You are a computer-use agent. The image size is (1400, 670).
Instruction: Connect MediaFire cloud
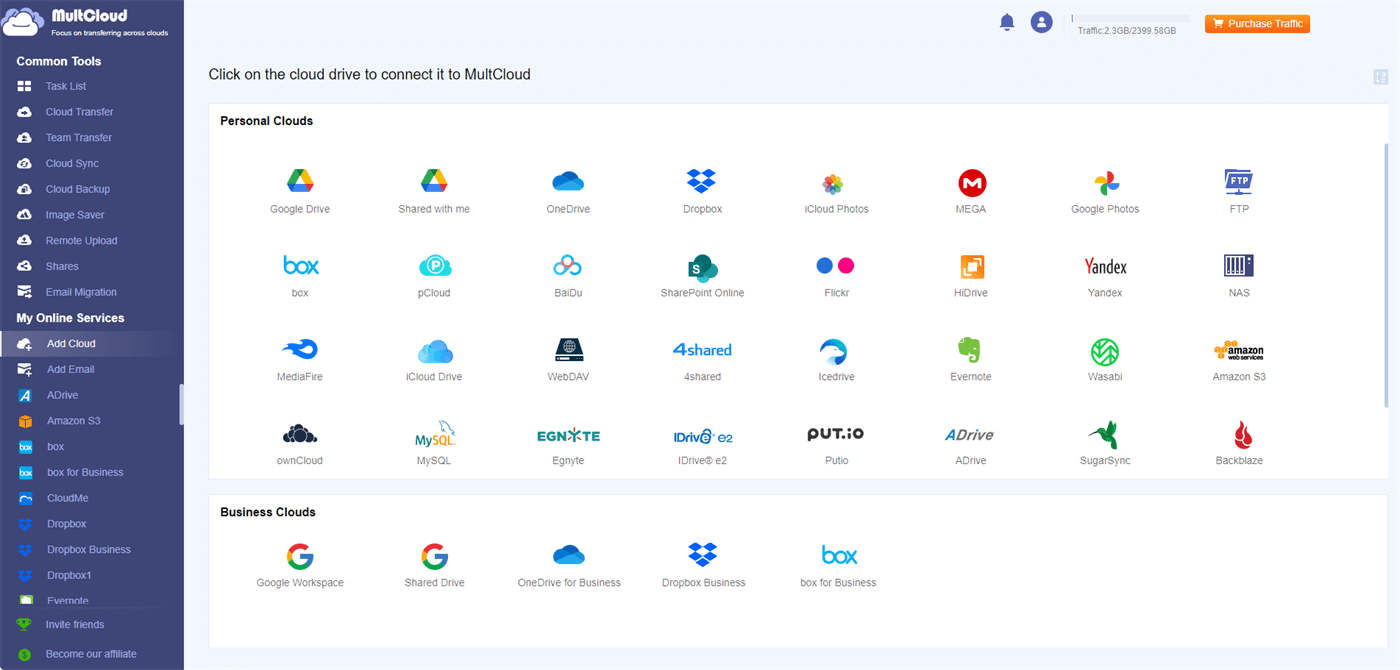(300, 359)
